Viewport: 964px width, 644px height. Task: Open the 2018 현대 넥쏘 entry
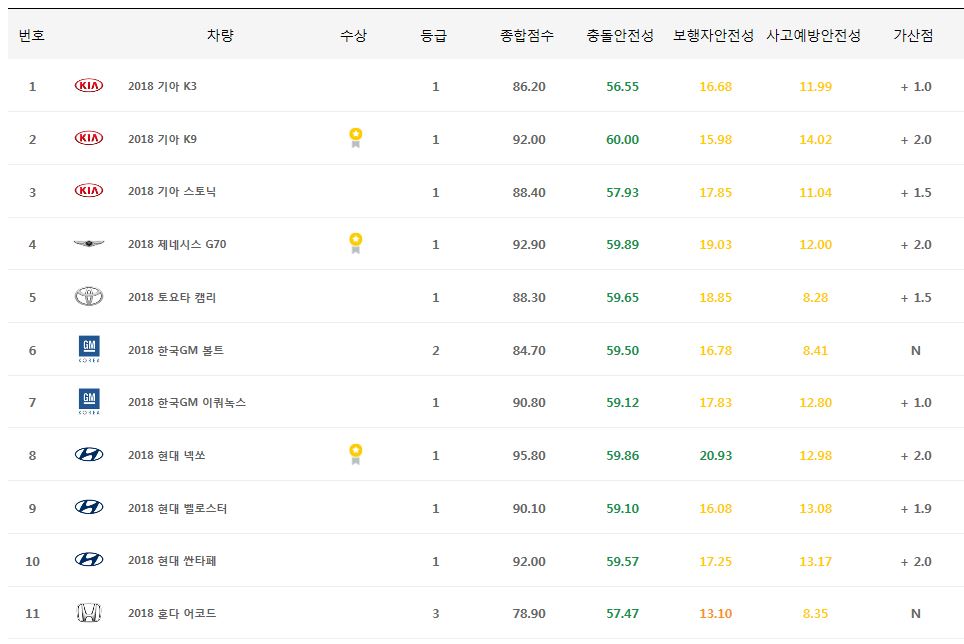click(x=167, y=455)
